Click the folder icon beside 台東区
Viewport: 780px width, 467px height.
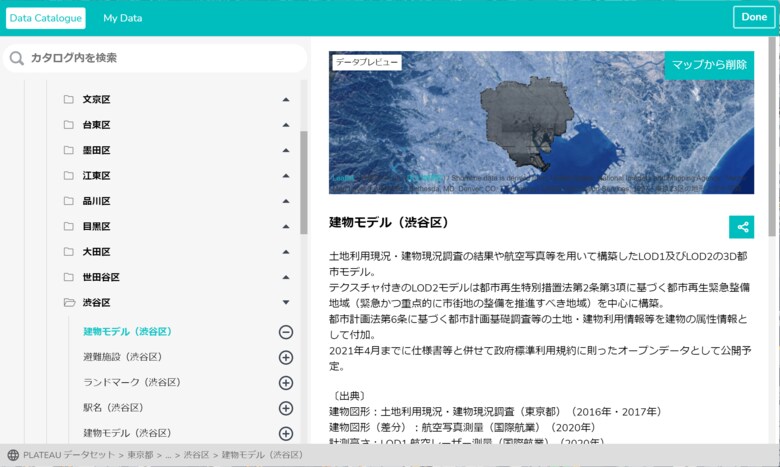pos(69,125)
